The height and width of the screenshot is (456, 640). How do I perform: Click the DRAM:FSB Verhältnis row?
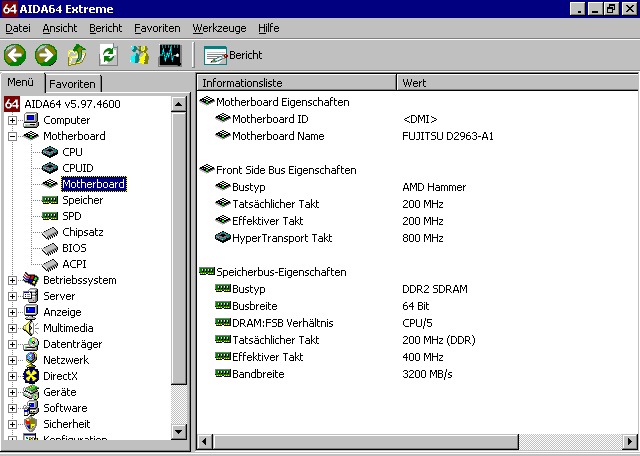tap(417, 323)
